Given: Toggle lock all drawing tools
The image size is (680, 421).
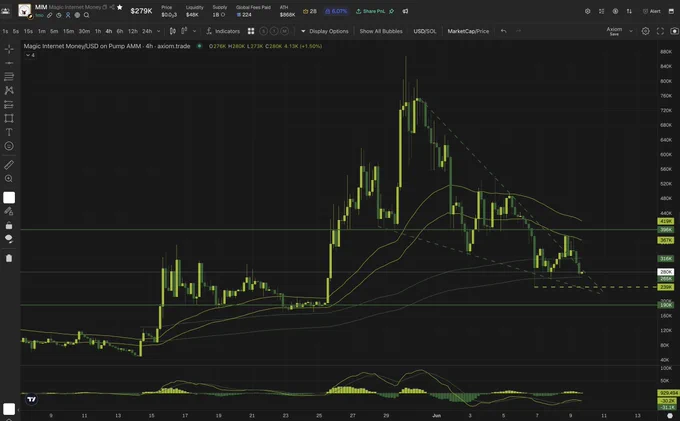Looking at the screenshot, I should click(9, 225).
